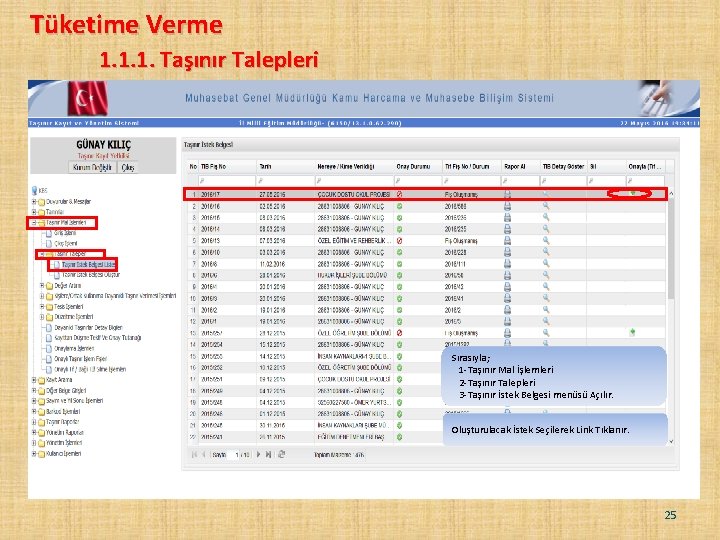Click the refresh icon in the grid pager
This screenshot has width=720, height=540.
pyautogui.click(x=281, y=454)
